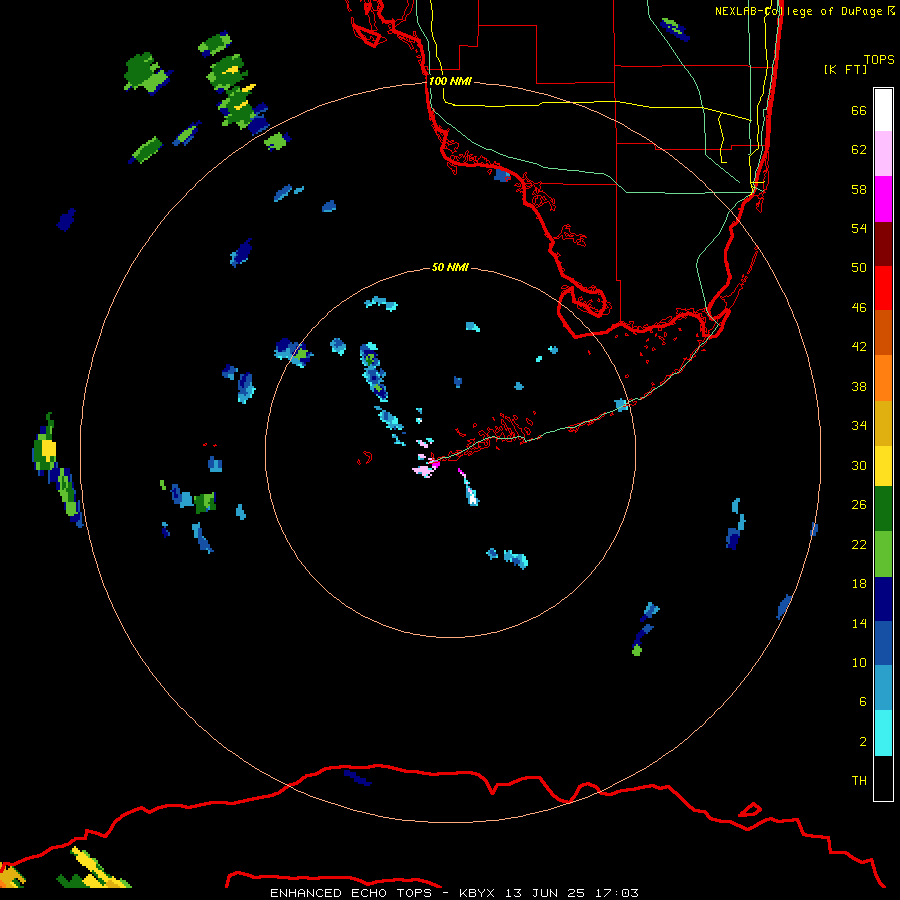Click the 50 NMI range ring label

point(450,267)
